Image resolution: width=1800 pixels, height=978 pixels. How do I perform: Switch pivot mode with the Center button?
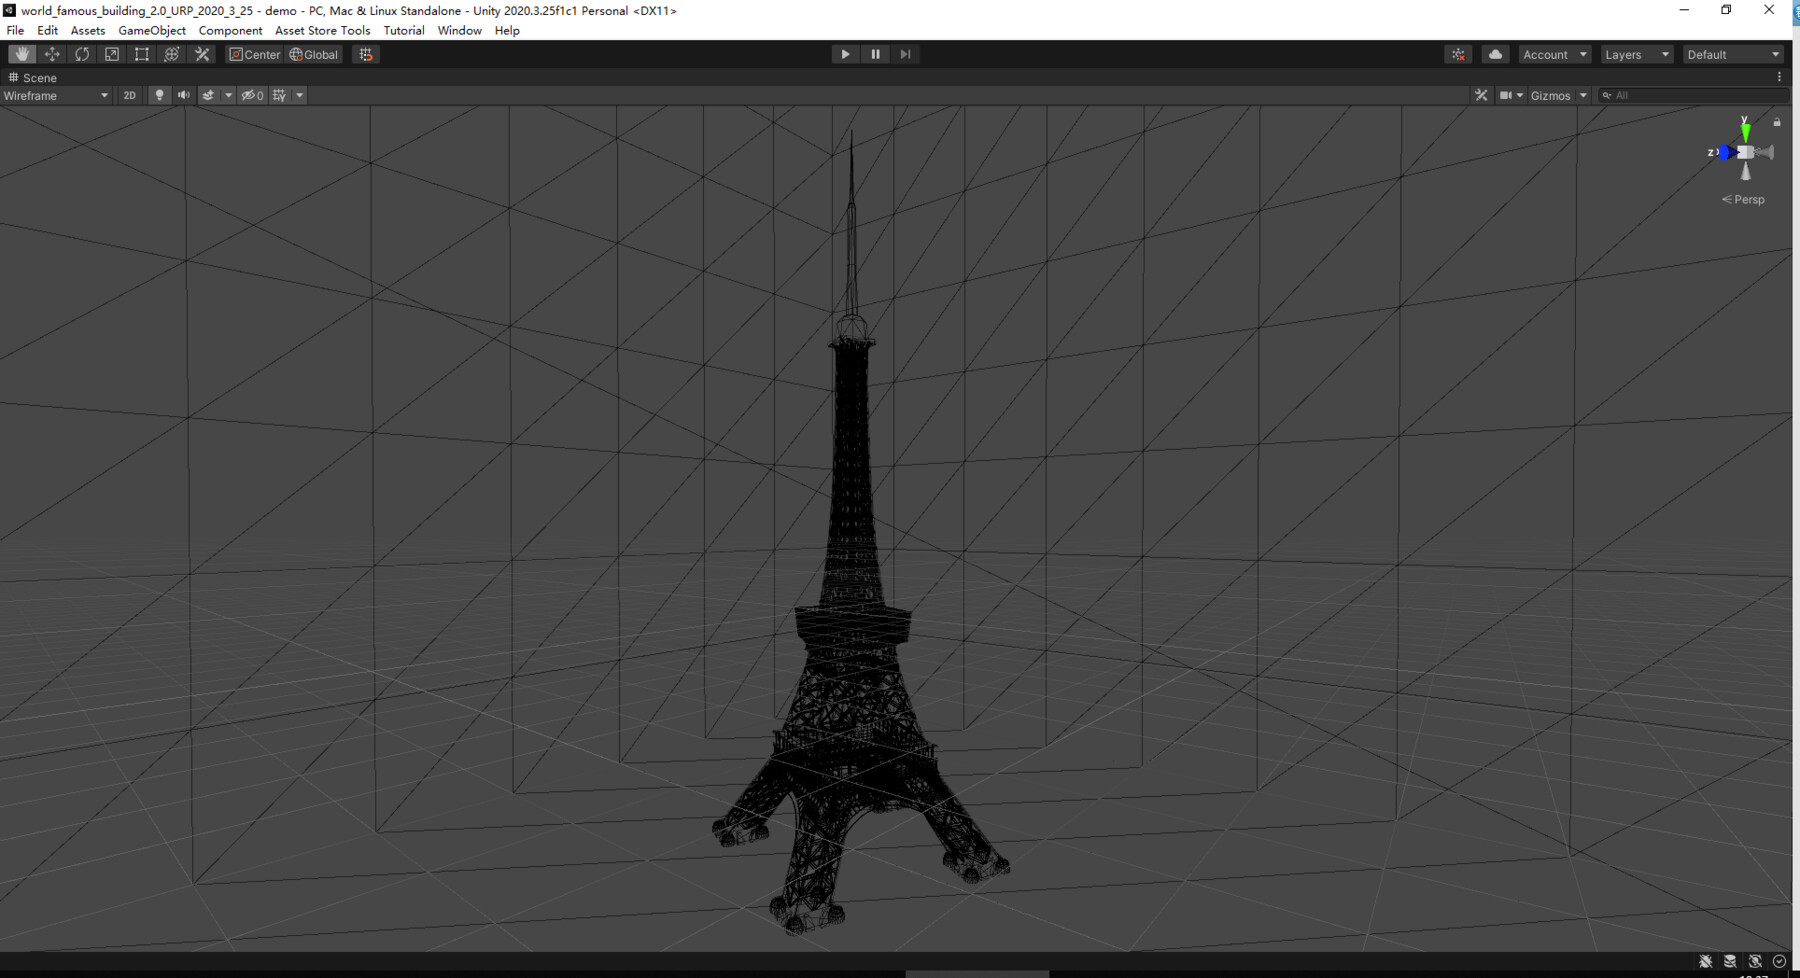click(x=255, y=54)
